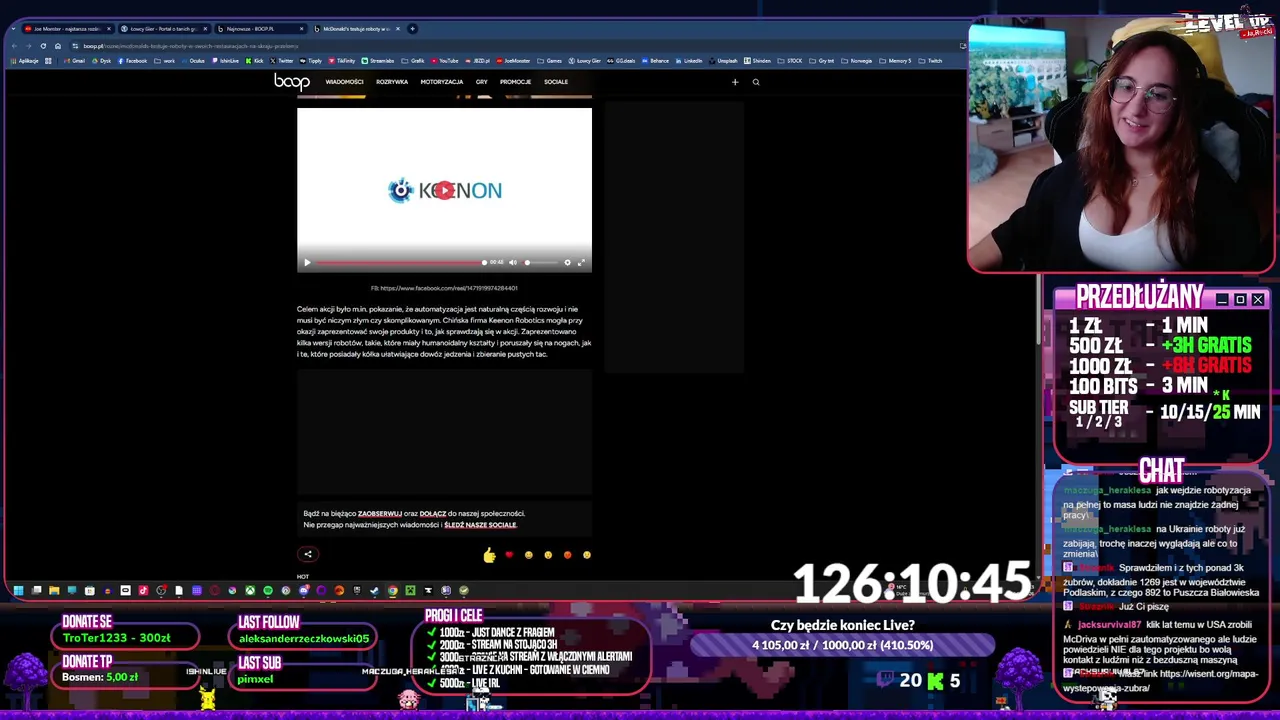The width and height of the screenshot is (1280, 720).
Task: React with the thumbs-up emoji
Action: coord(489,555)
